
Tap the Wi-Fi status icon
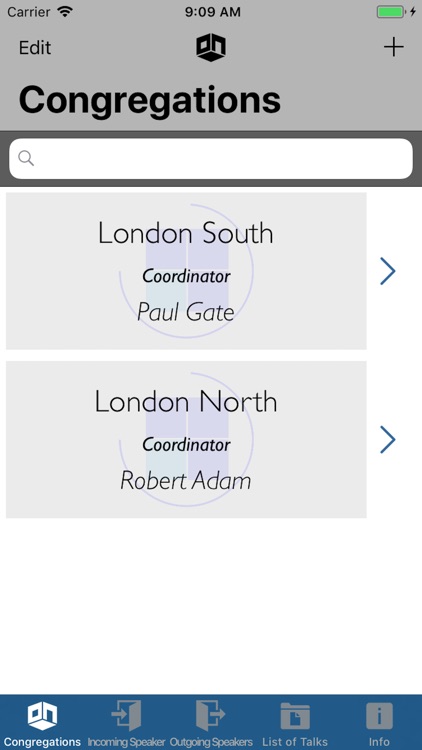(64, 11)
